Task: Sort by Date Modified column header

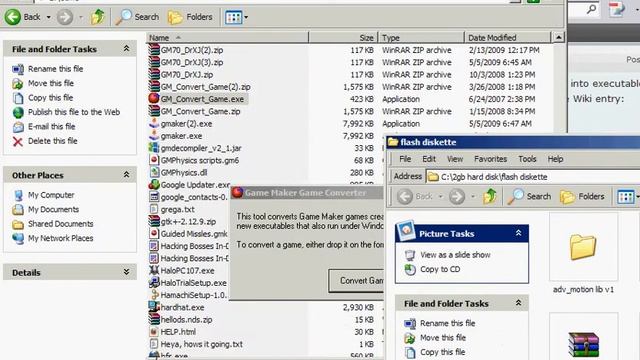Action: [x=507, y=38]
